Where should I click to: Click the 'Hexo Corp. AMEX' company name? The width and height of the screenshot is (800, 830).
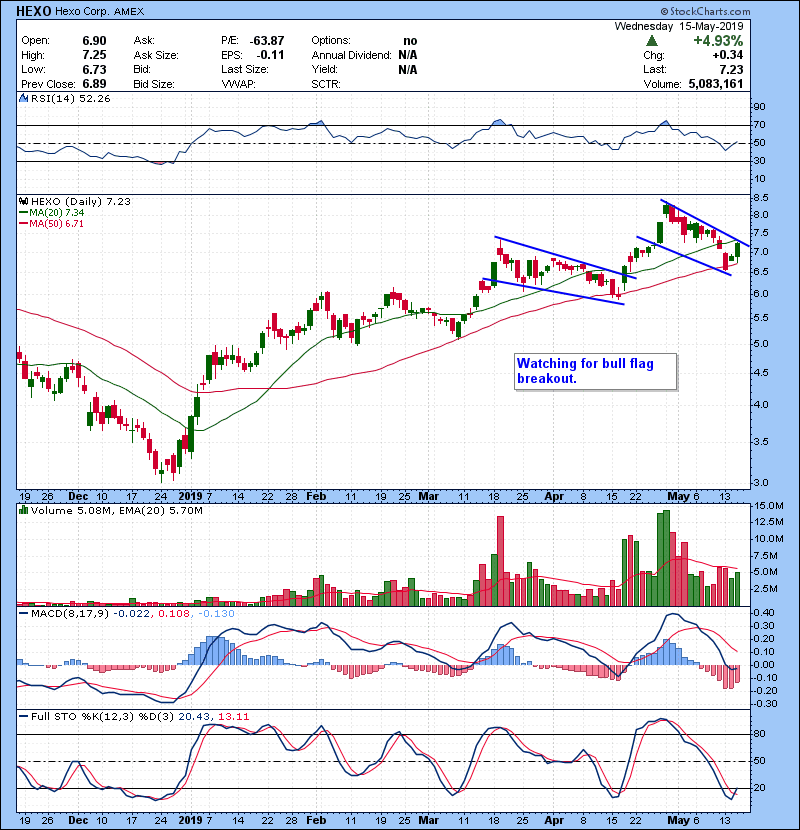100,11
